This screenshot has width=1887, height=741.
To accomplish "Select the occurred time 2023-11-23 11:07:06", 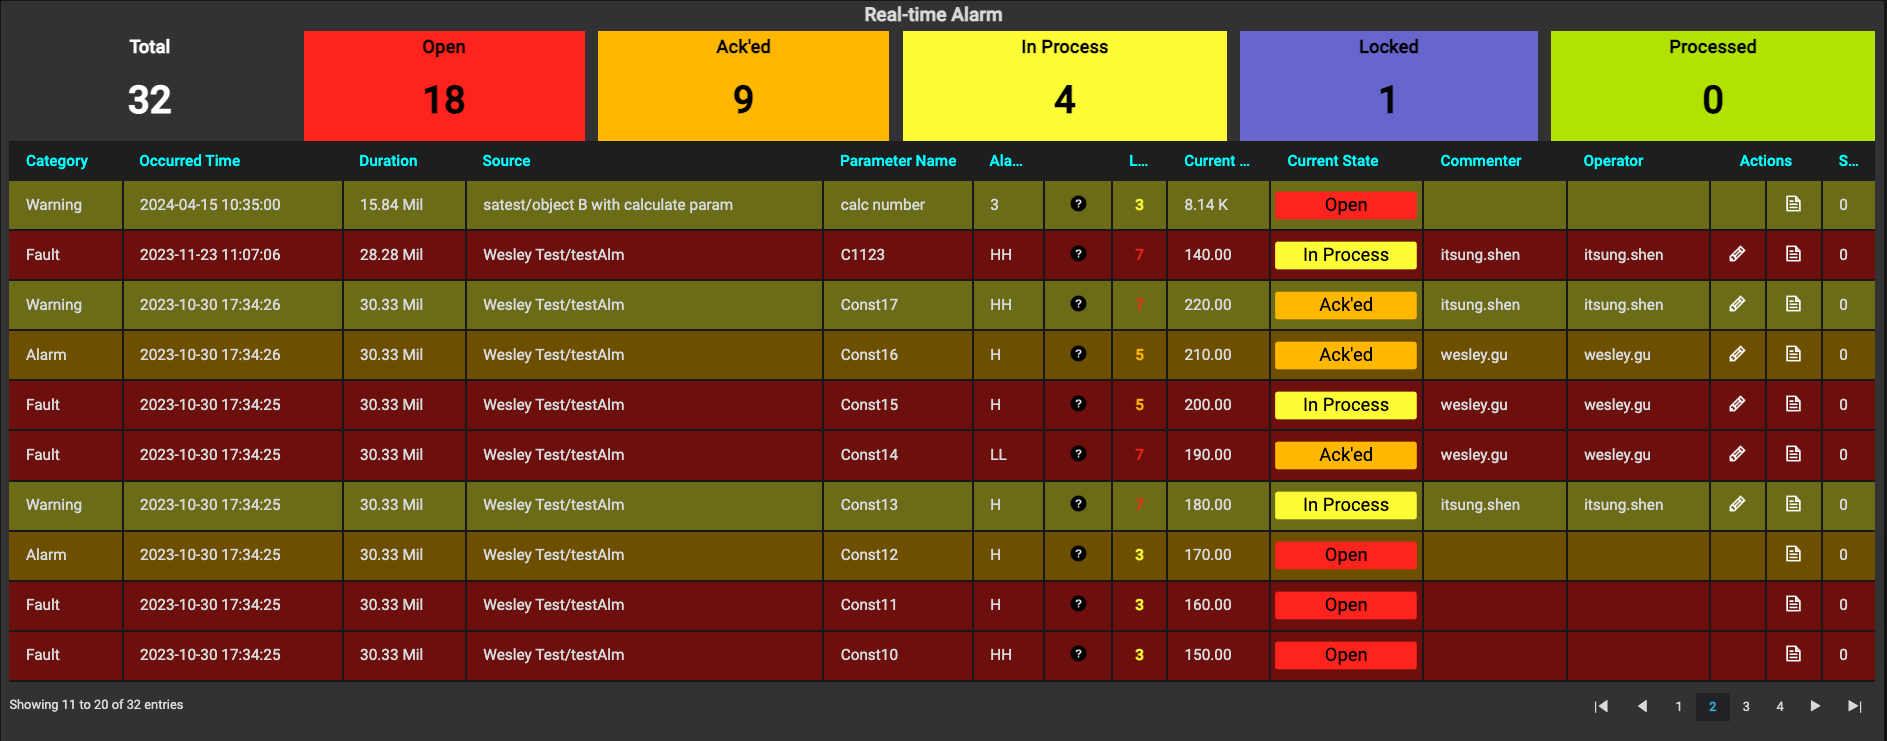I will (x=210, y=255).
